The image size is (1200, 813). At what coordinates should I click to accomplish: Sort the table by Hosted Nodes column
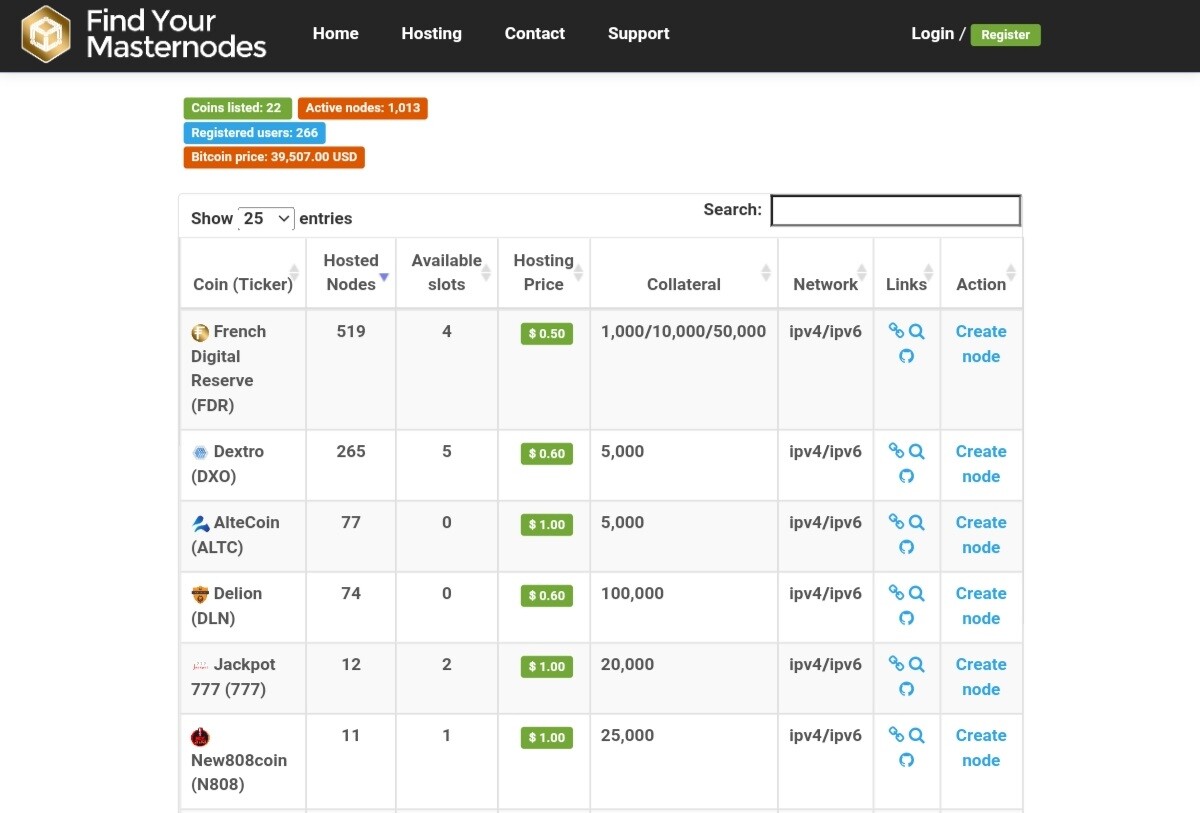click(351, 272)
